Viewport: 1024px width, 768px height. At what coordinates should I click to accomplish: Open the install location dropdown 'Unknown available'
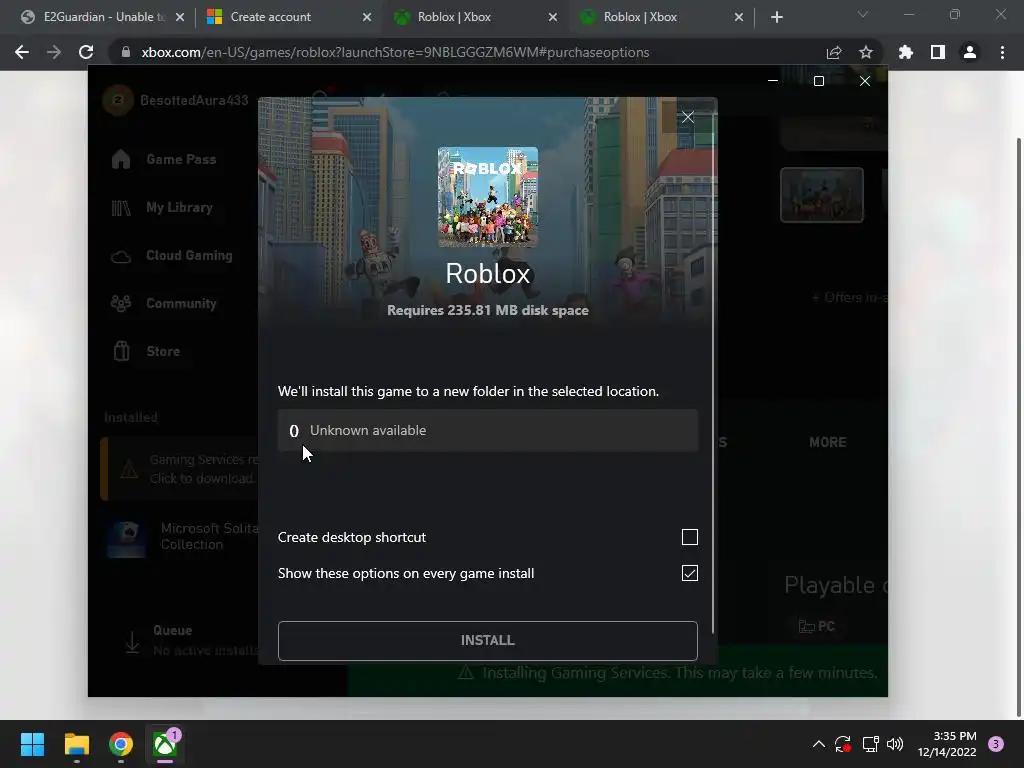(x=488, y=430)
